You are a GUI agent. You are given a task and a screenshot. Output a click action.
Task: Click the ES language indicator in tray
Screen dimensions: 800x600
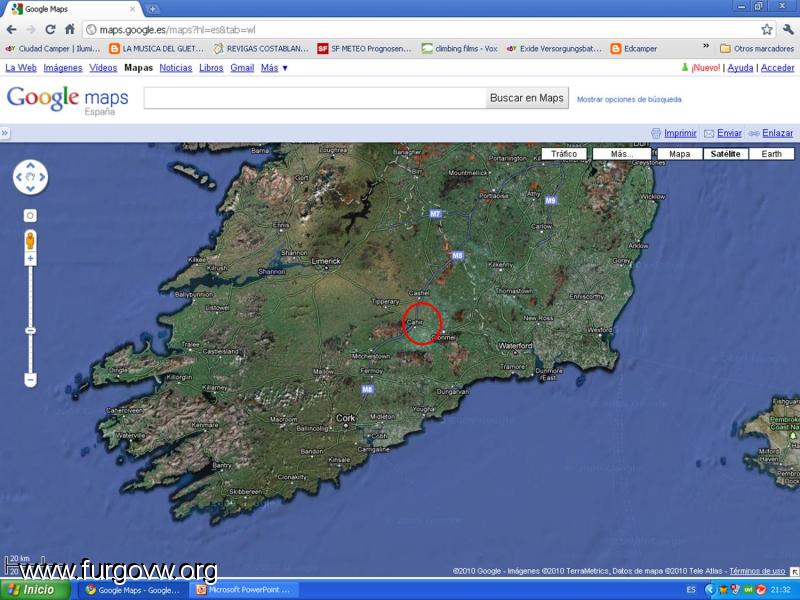(x=691, y=590)
